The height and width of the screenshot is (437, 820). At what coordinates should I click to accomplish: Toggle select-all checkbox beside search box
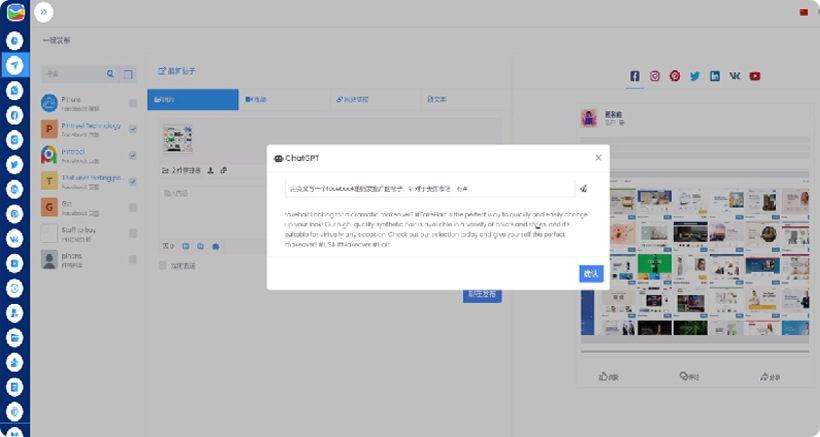click(128, 74)
